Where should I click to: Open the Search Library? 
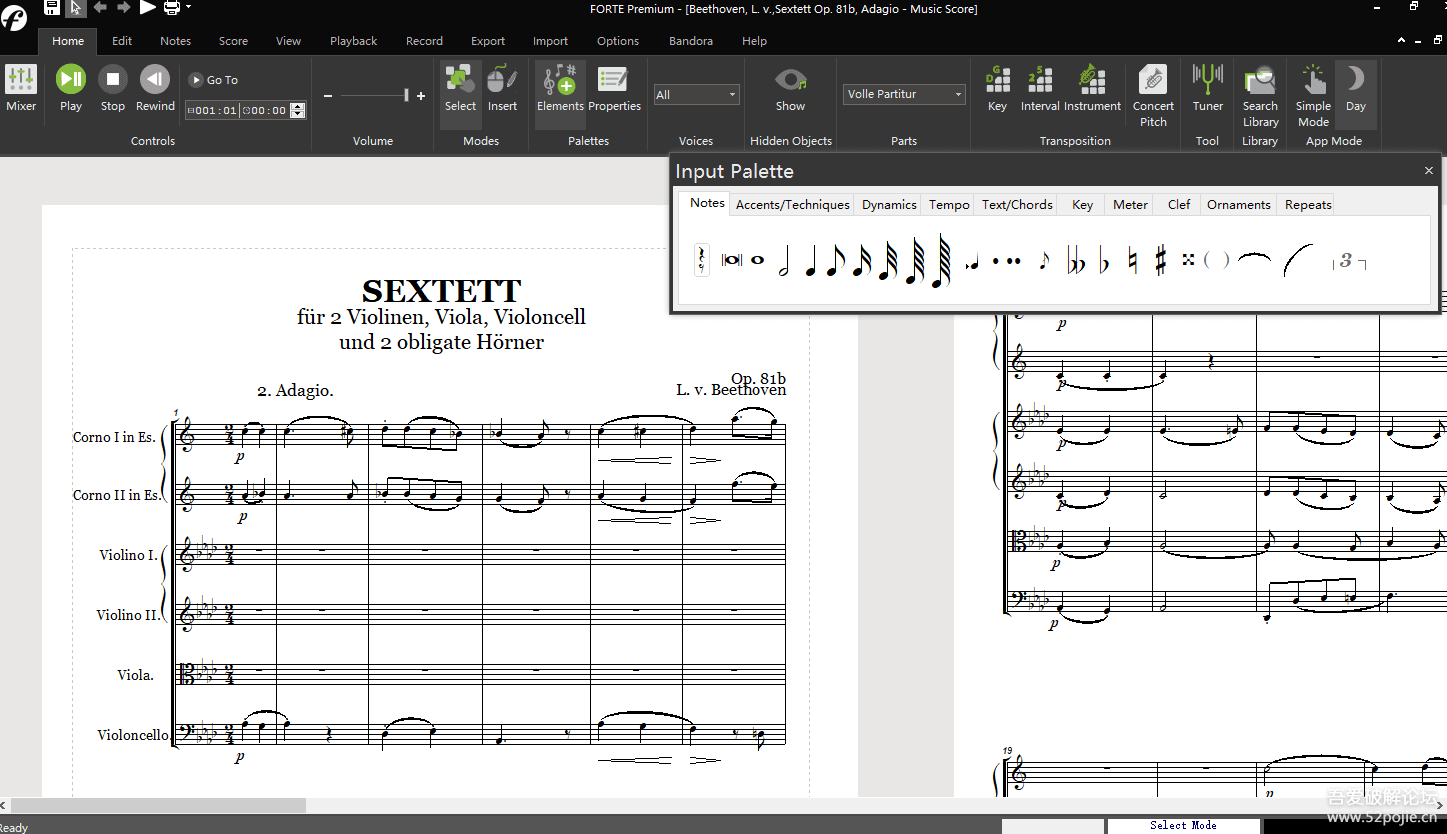pyautogui.click(x=1260, y=96)
